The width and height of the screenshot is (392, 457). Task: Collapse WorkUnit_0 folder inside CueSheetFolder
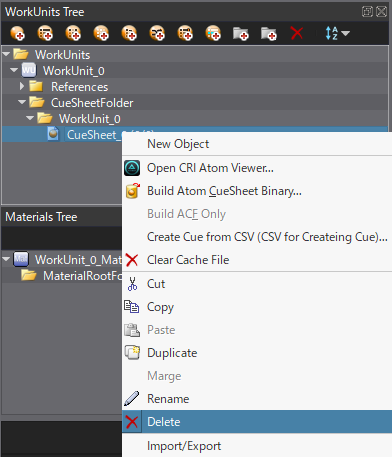pos(30,118)
